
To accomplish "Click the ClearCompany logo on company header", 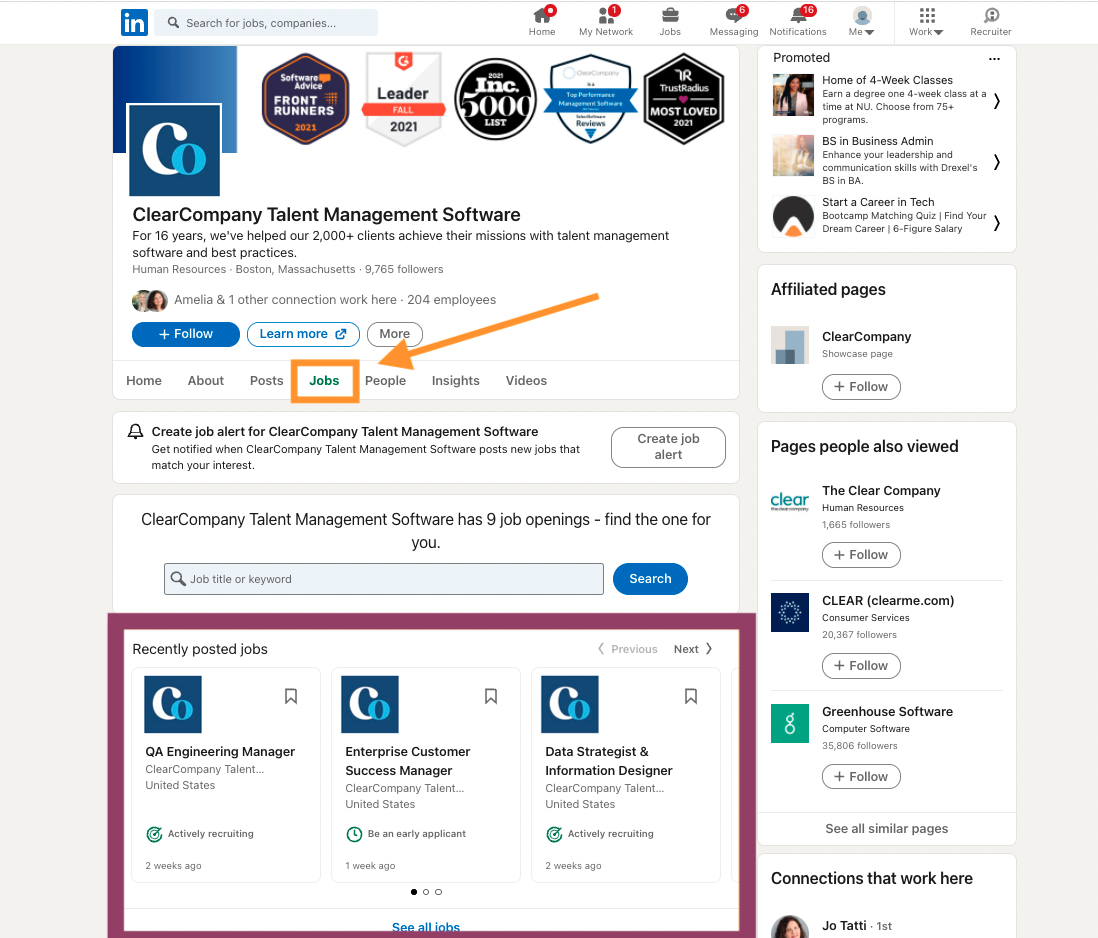I will pyautogui.click(x=174, y=150).
